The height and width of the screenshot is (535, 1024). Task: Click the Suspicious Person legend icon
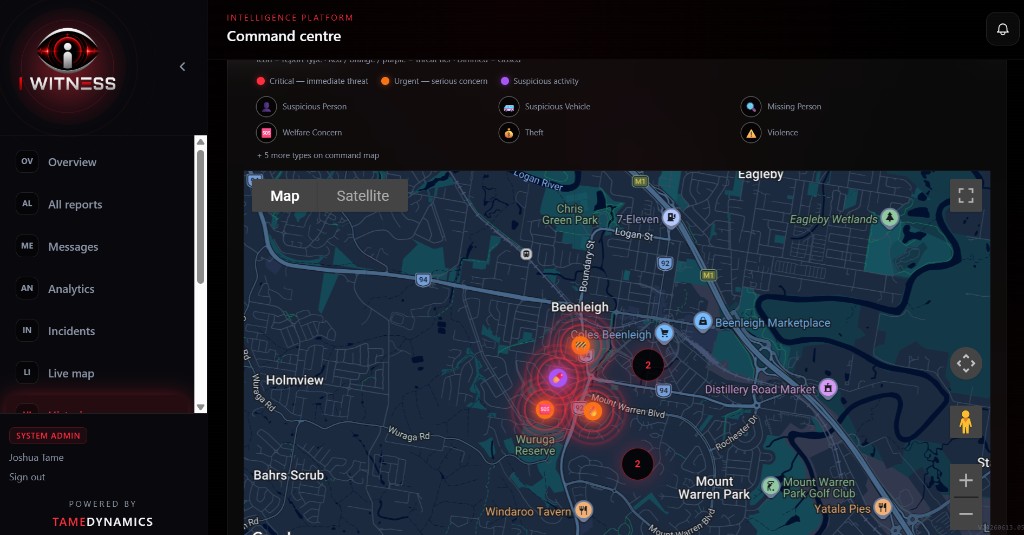(x=266, y=106)
